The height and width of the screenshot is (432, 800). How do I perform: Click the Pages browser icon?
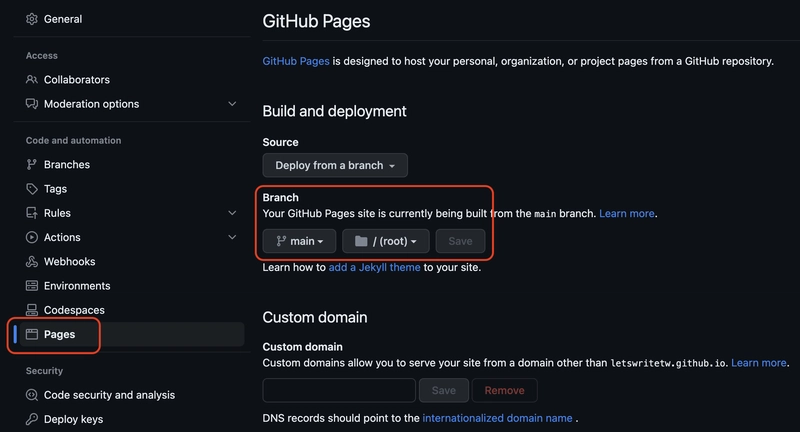(32, 334)
